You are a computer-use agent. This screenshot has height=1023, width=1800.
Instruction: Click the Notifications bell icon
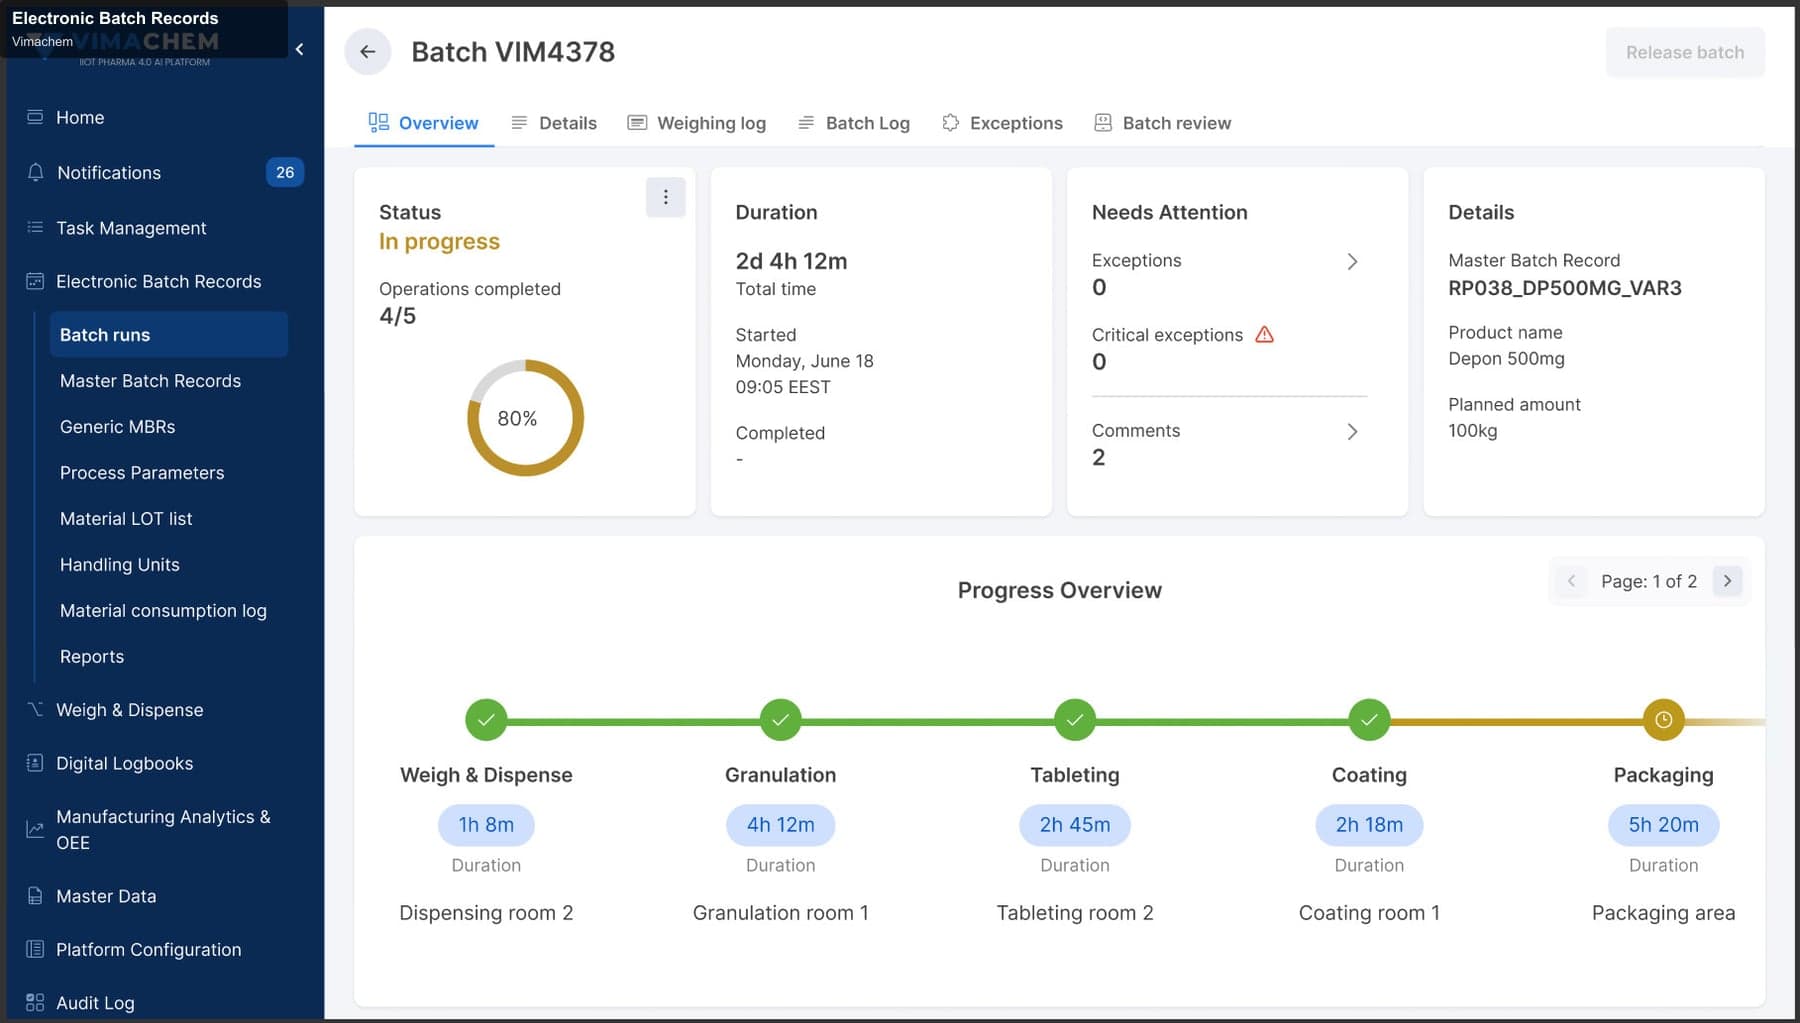(x=35, y=172)
